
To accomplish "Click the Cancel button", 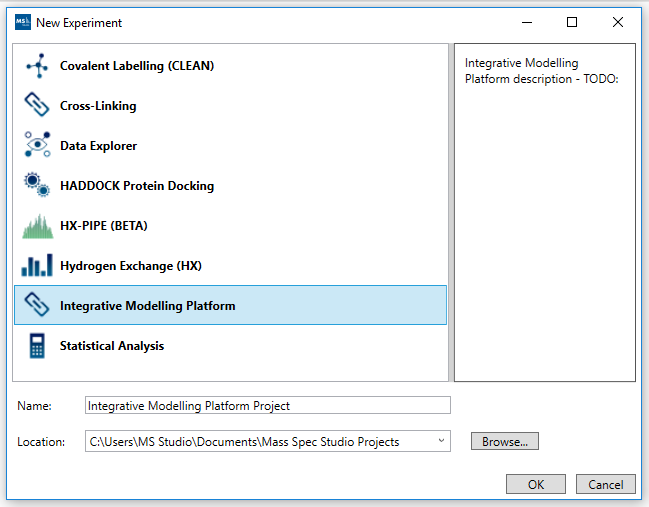I will (606, 484).
